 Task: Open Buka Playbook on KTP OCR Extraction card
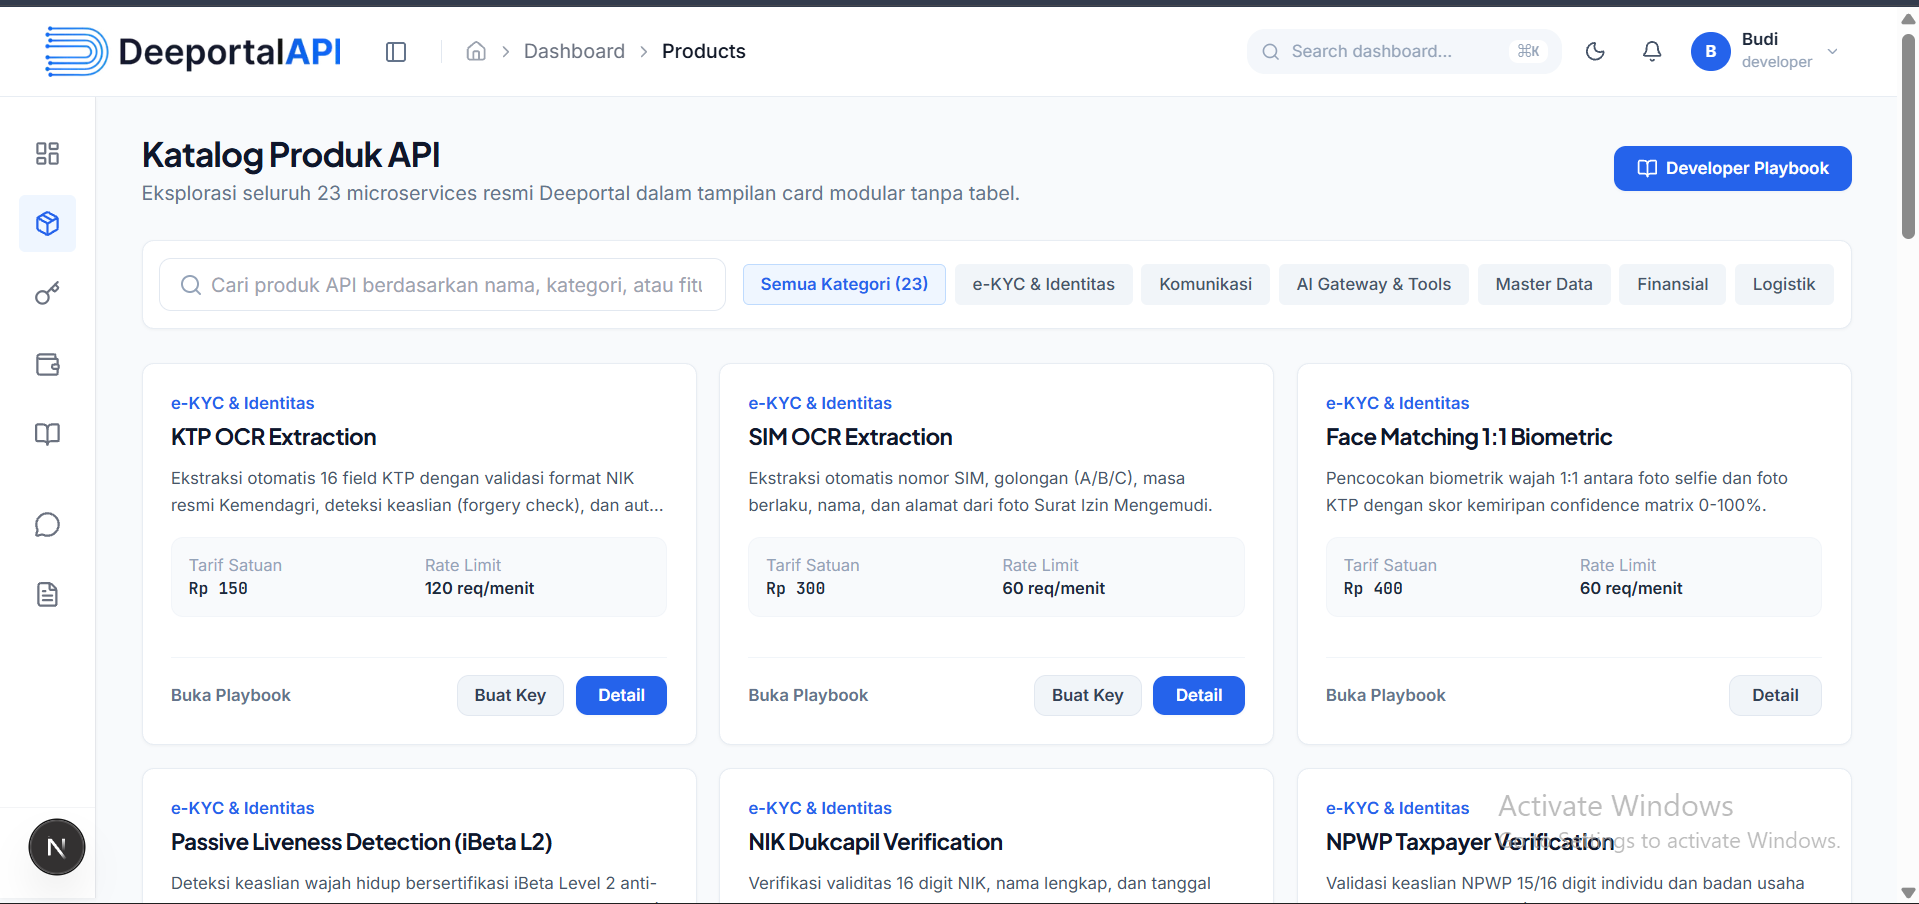click(231, 695)
